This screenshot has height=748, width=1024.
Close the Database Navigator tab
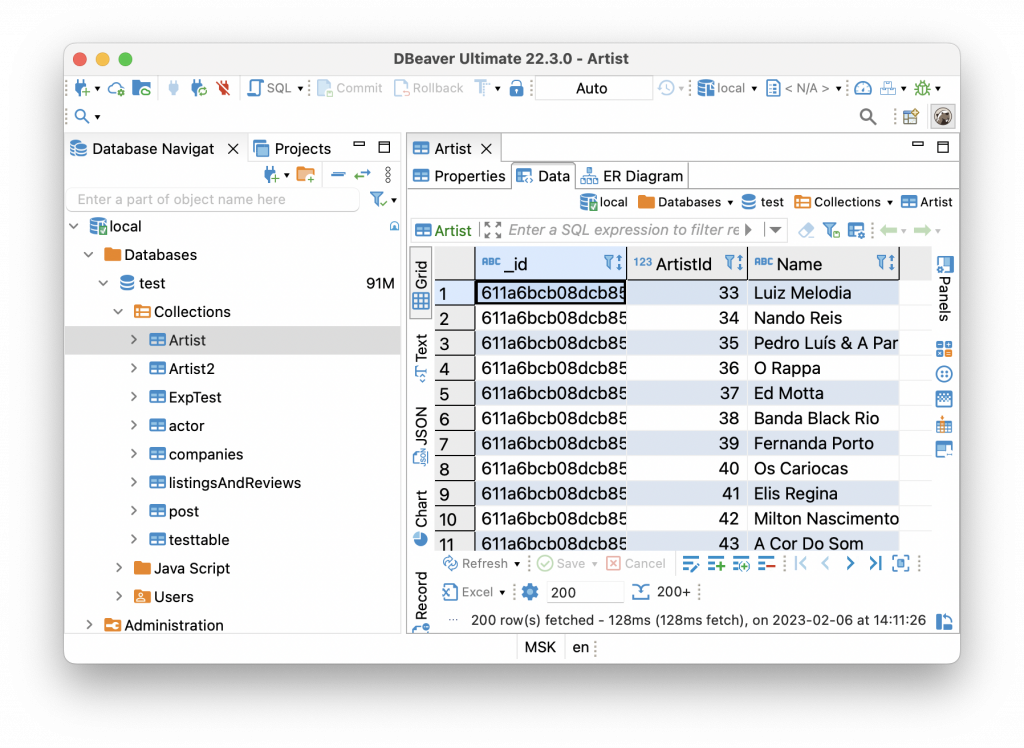[x=233, y=149]
